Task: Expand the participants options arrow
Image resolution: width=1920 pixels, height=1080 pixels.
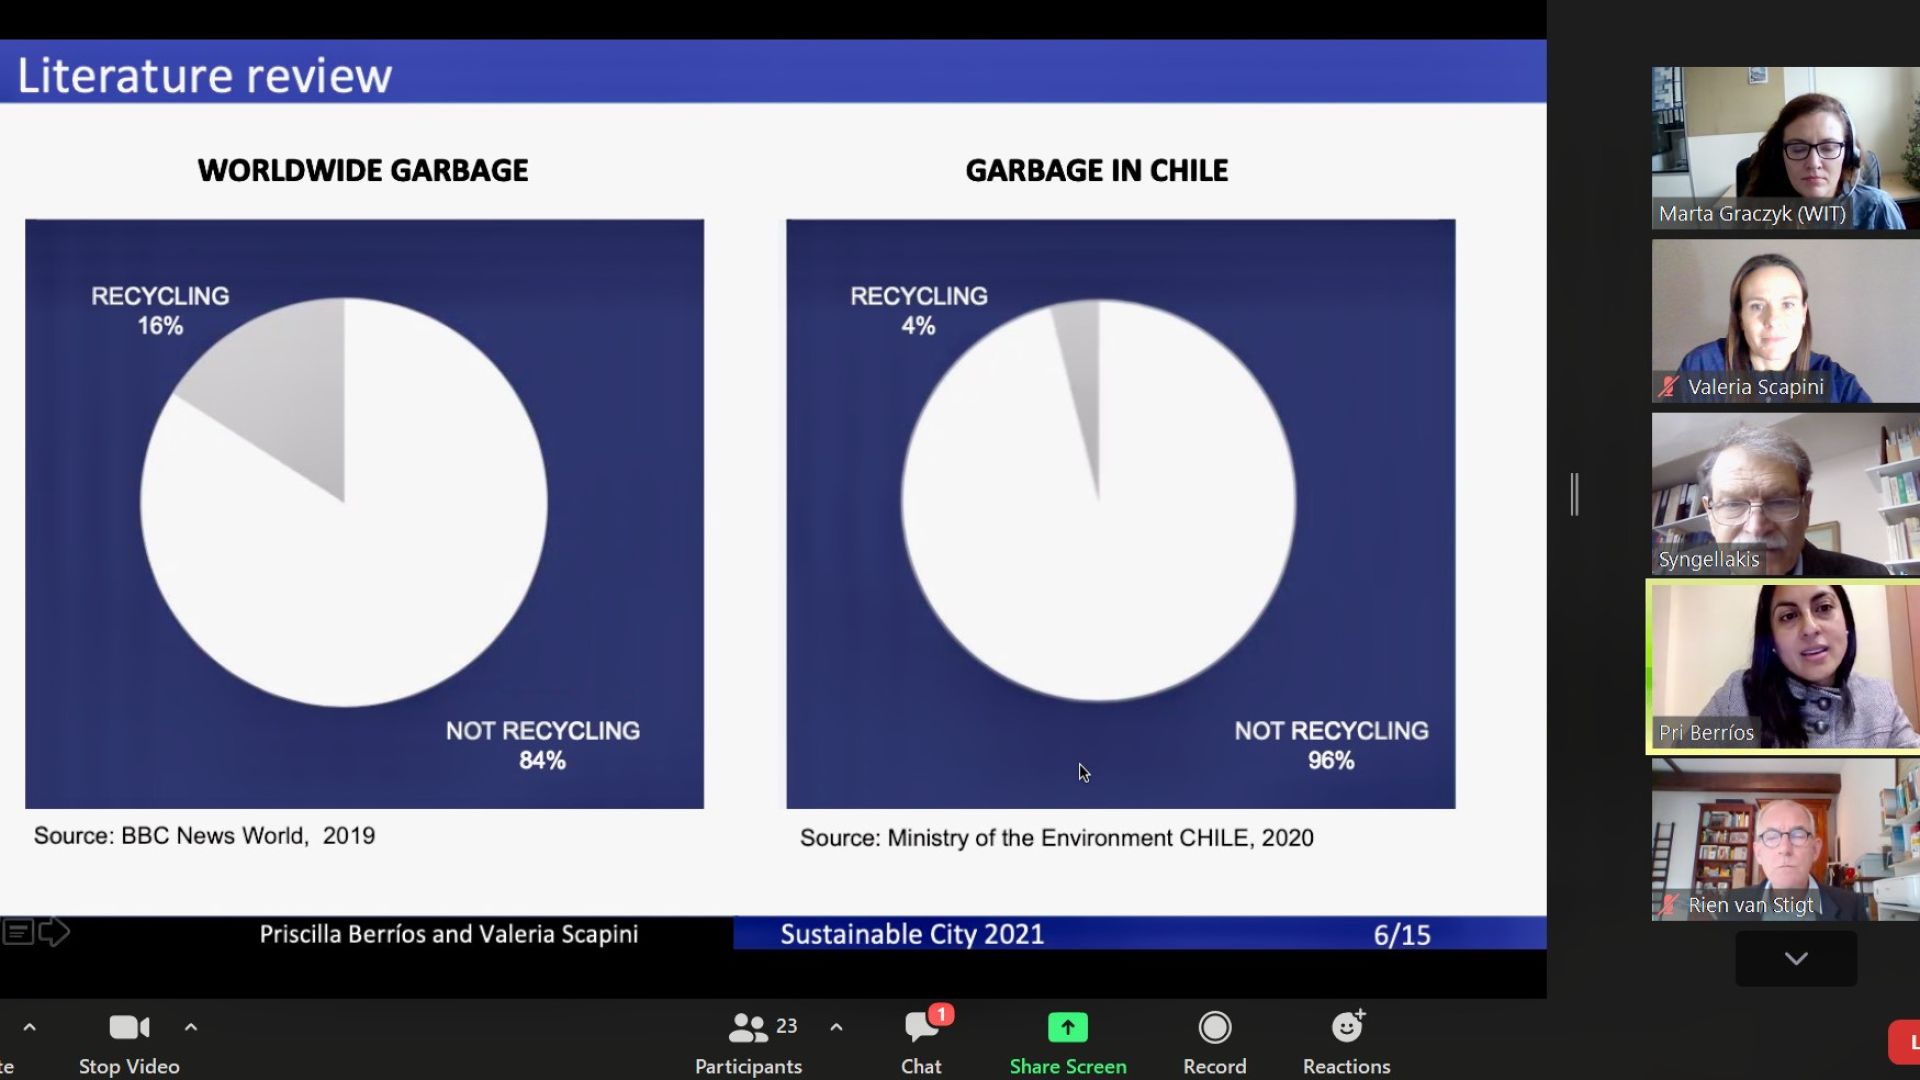Action: tap(836, 1027)
